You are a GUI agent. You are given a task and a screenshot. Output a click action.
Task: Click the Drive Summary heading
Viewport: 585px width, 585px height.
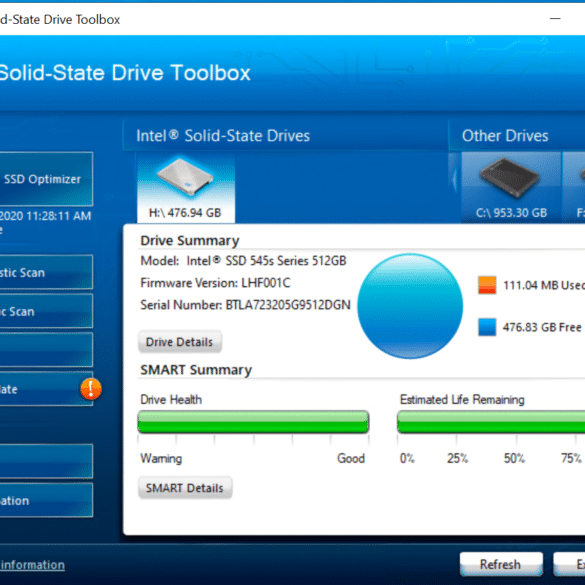coord(190,241)
